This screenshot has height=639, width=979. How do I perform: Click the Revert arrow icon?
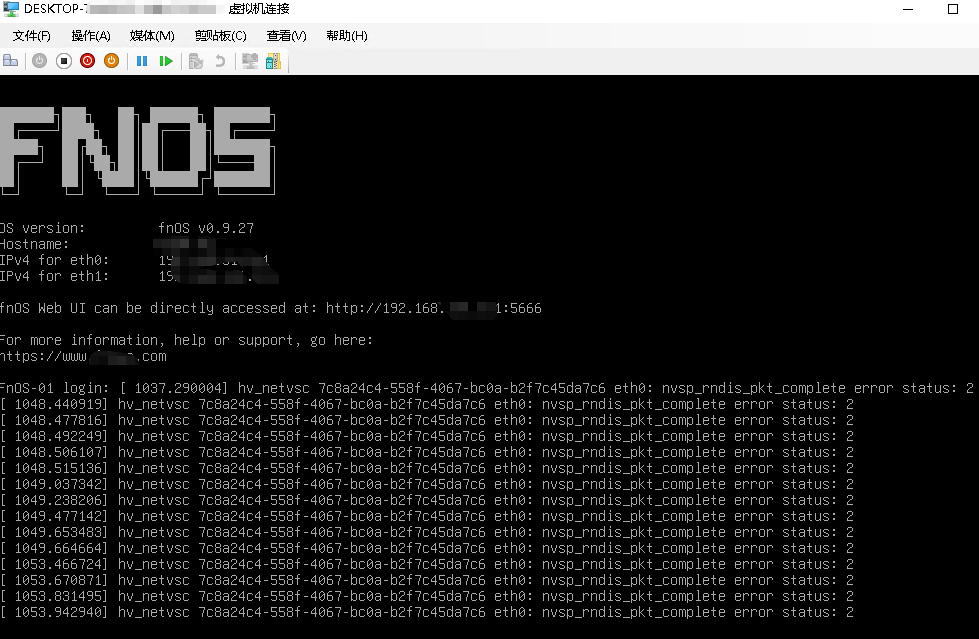[220, 61]
